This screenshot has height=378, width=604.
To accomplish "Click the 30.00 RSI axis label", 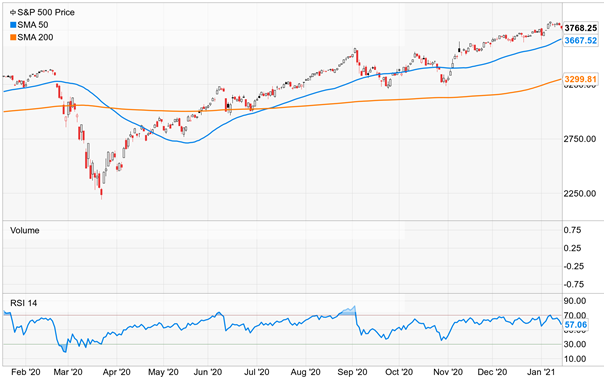I will click(575, 344).
